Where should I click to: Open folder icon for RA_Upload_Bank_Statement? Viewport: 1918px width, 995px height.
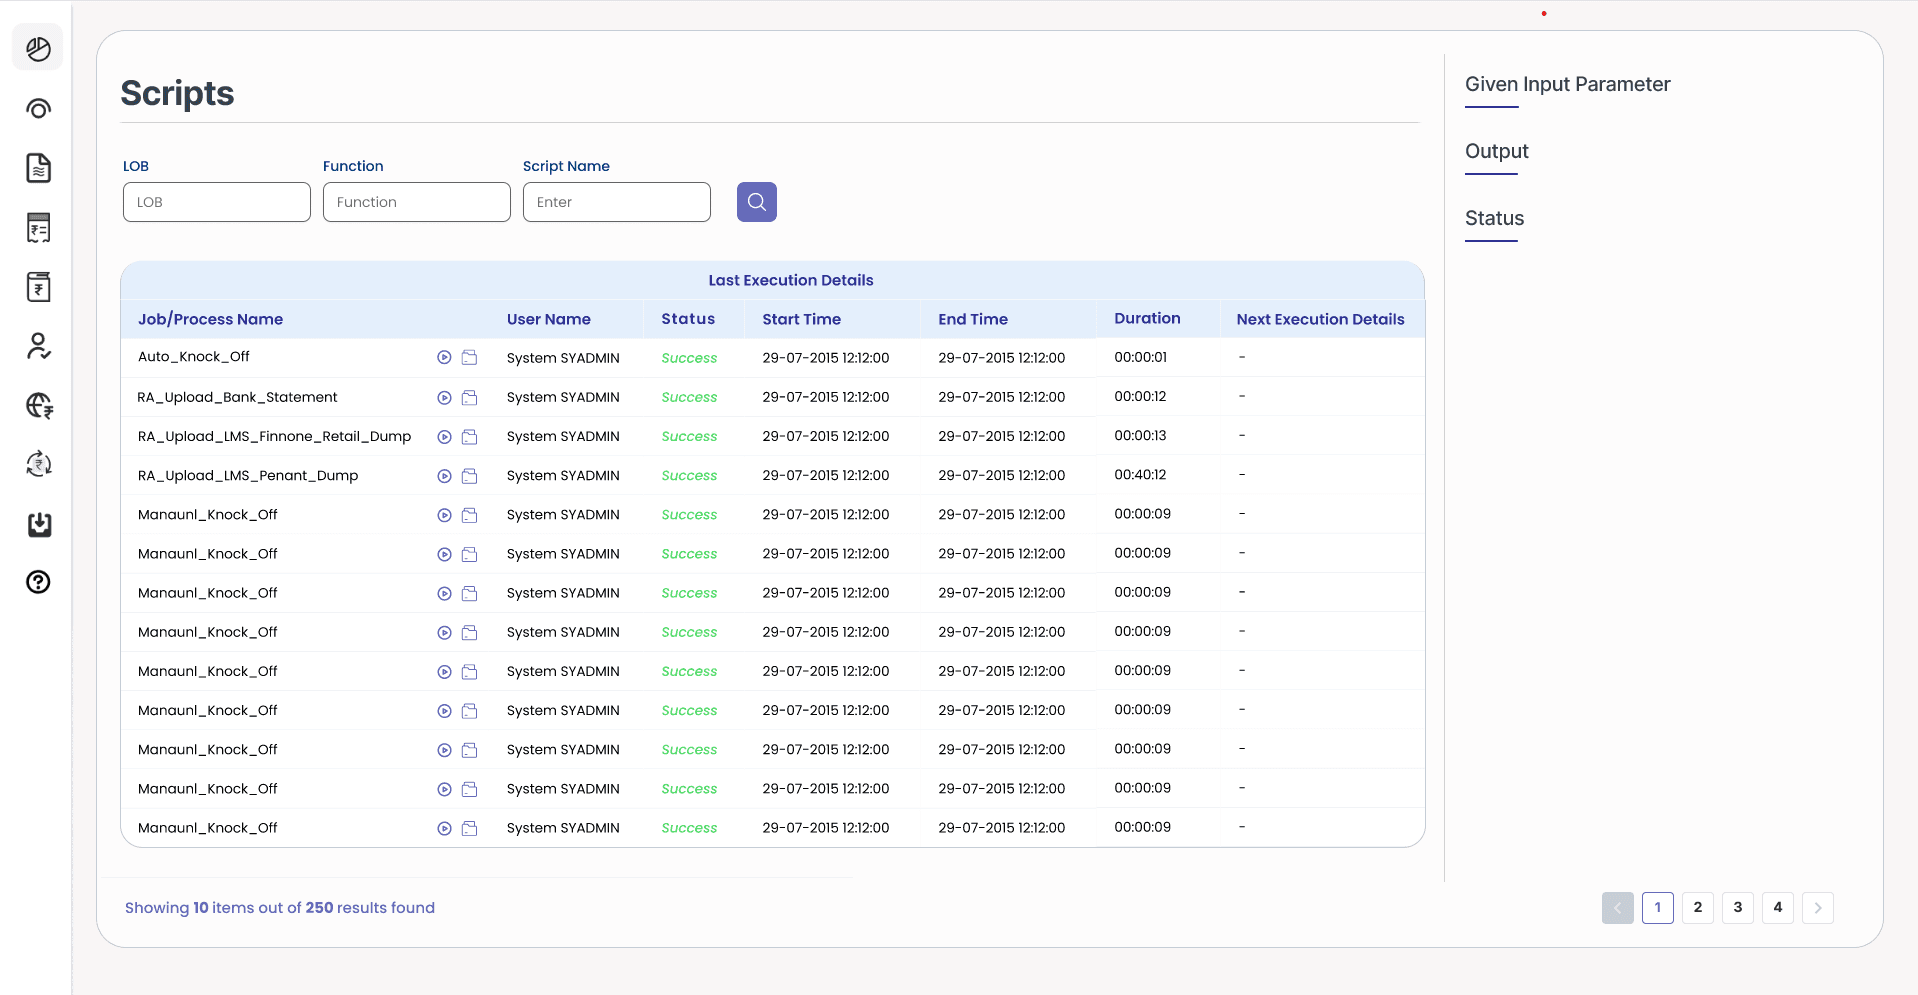469,398
